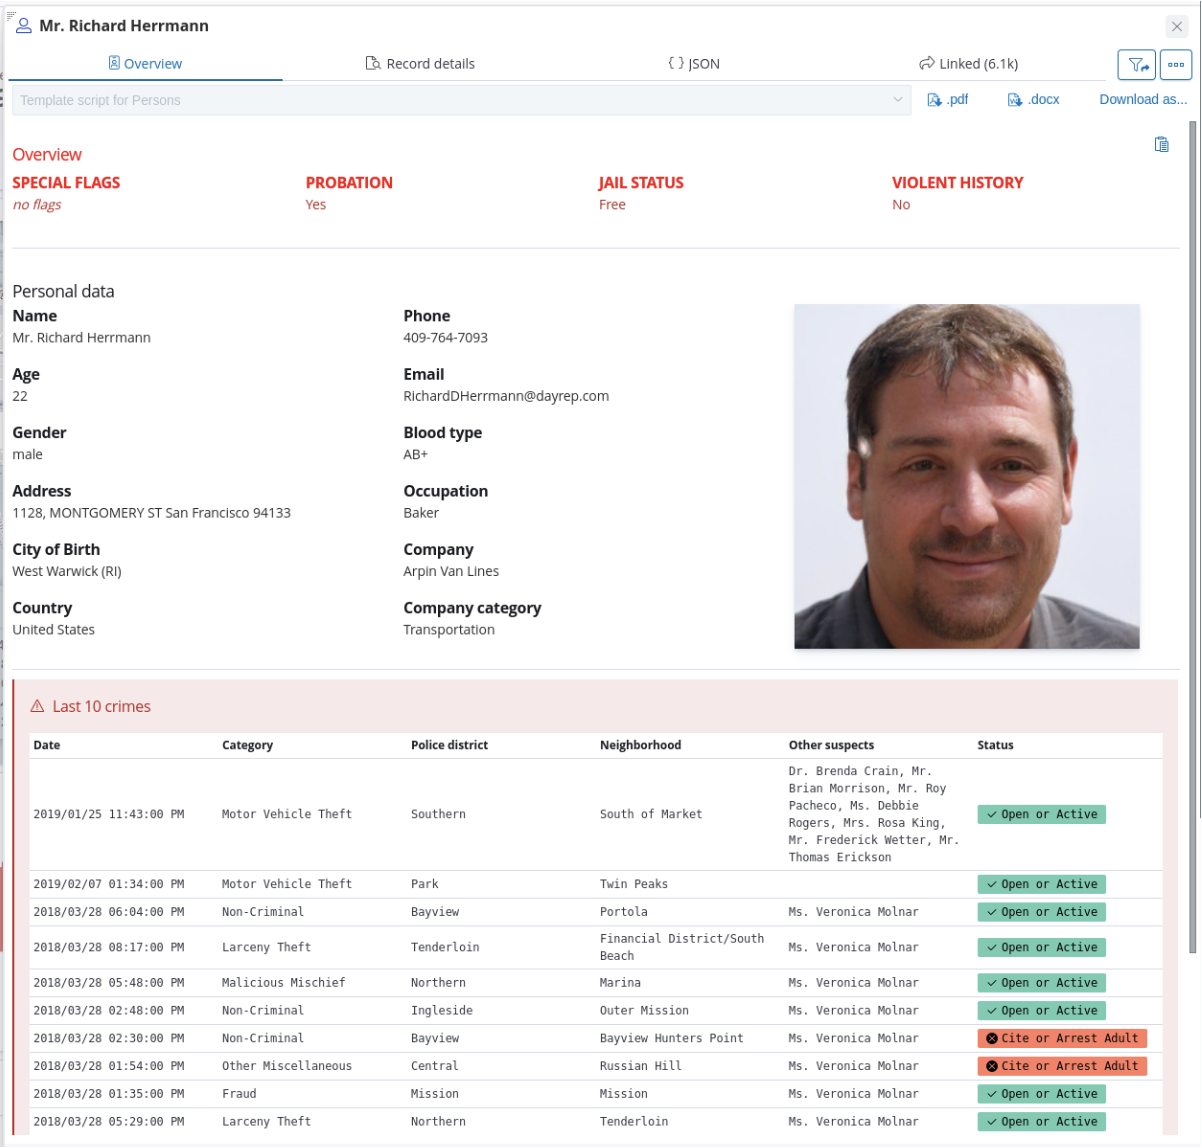Click the Open or Active status for Twin Peaks
The image size is (1202, 1148).
click(1041, 884)
